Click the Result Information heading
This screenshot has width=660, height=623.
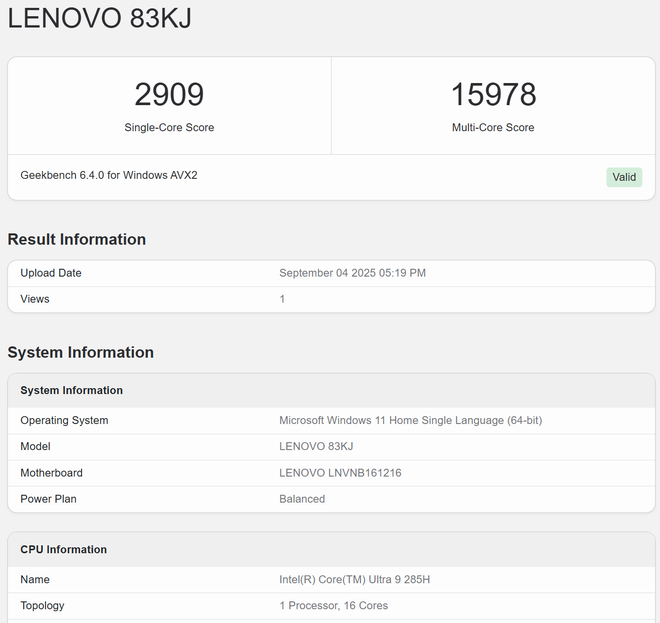coord(77,239)
